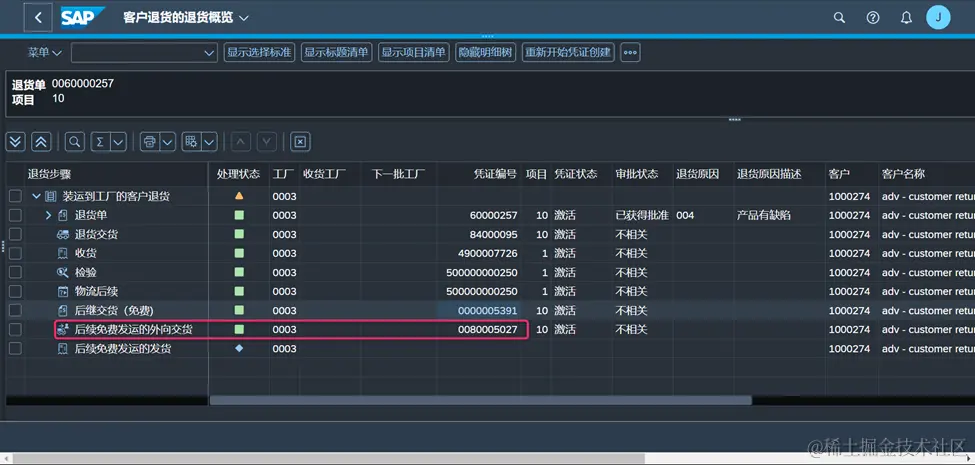The width and height of the screenshot is (975, 465).
Task: Click the icon beside 后继交货（免费）
Action: coord(63,310)
